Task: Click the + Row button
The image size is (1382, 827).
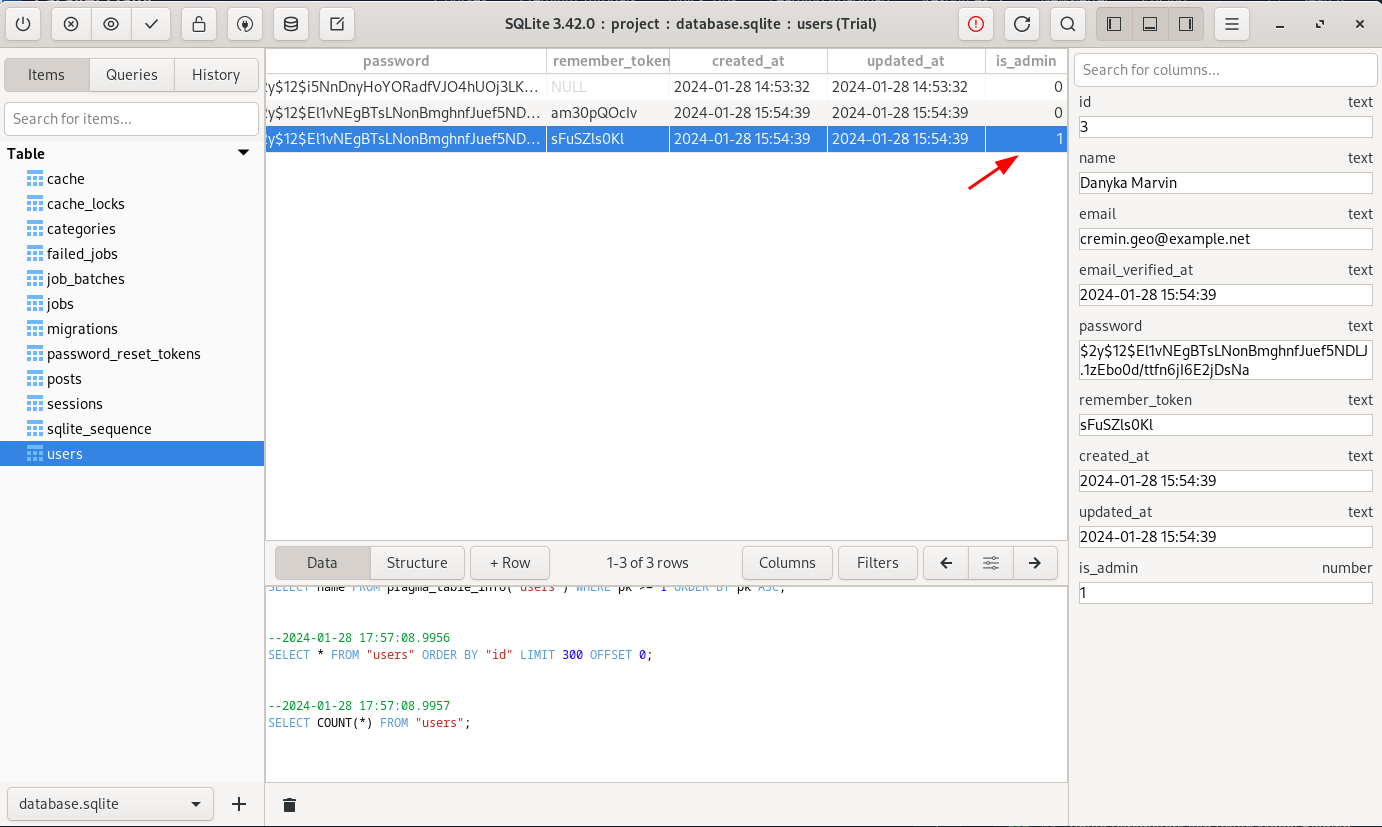Action: point(510,563)
